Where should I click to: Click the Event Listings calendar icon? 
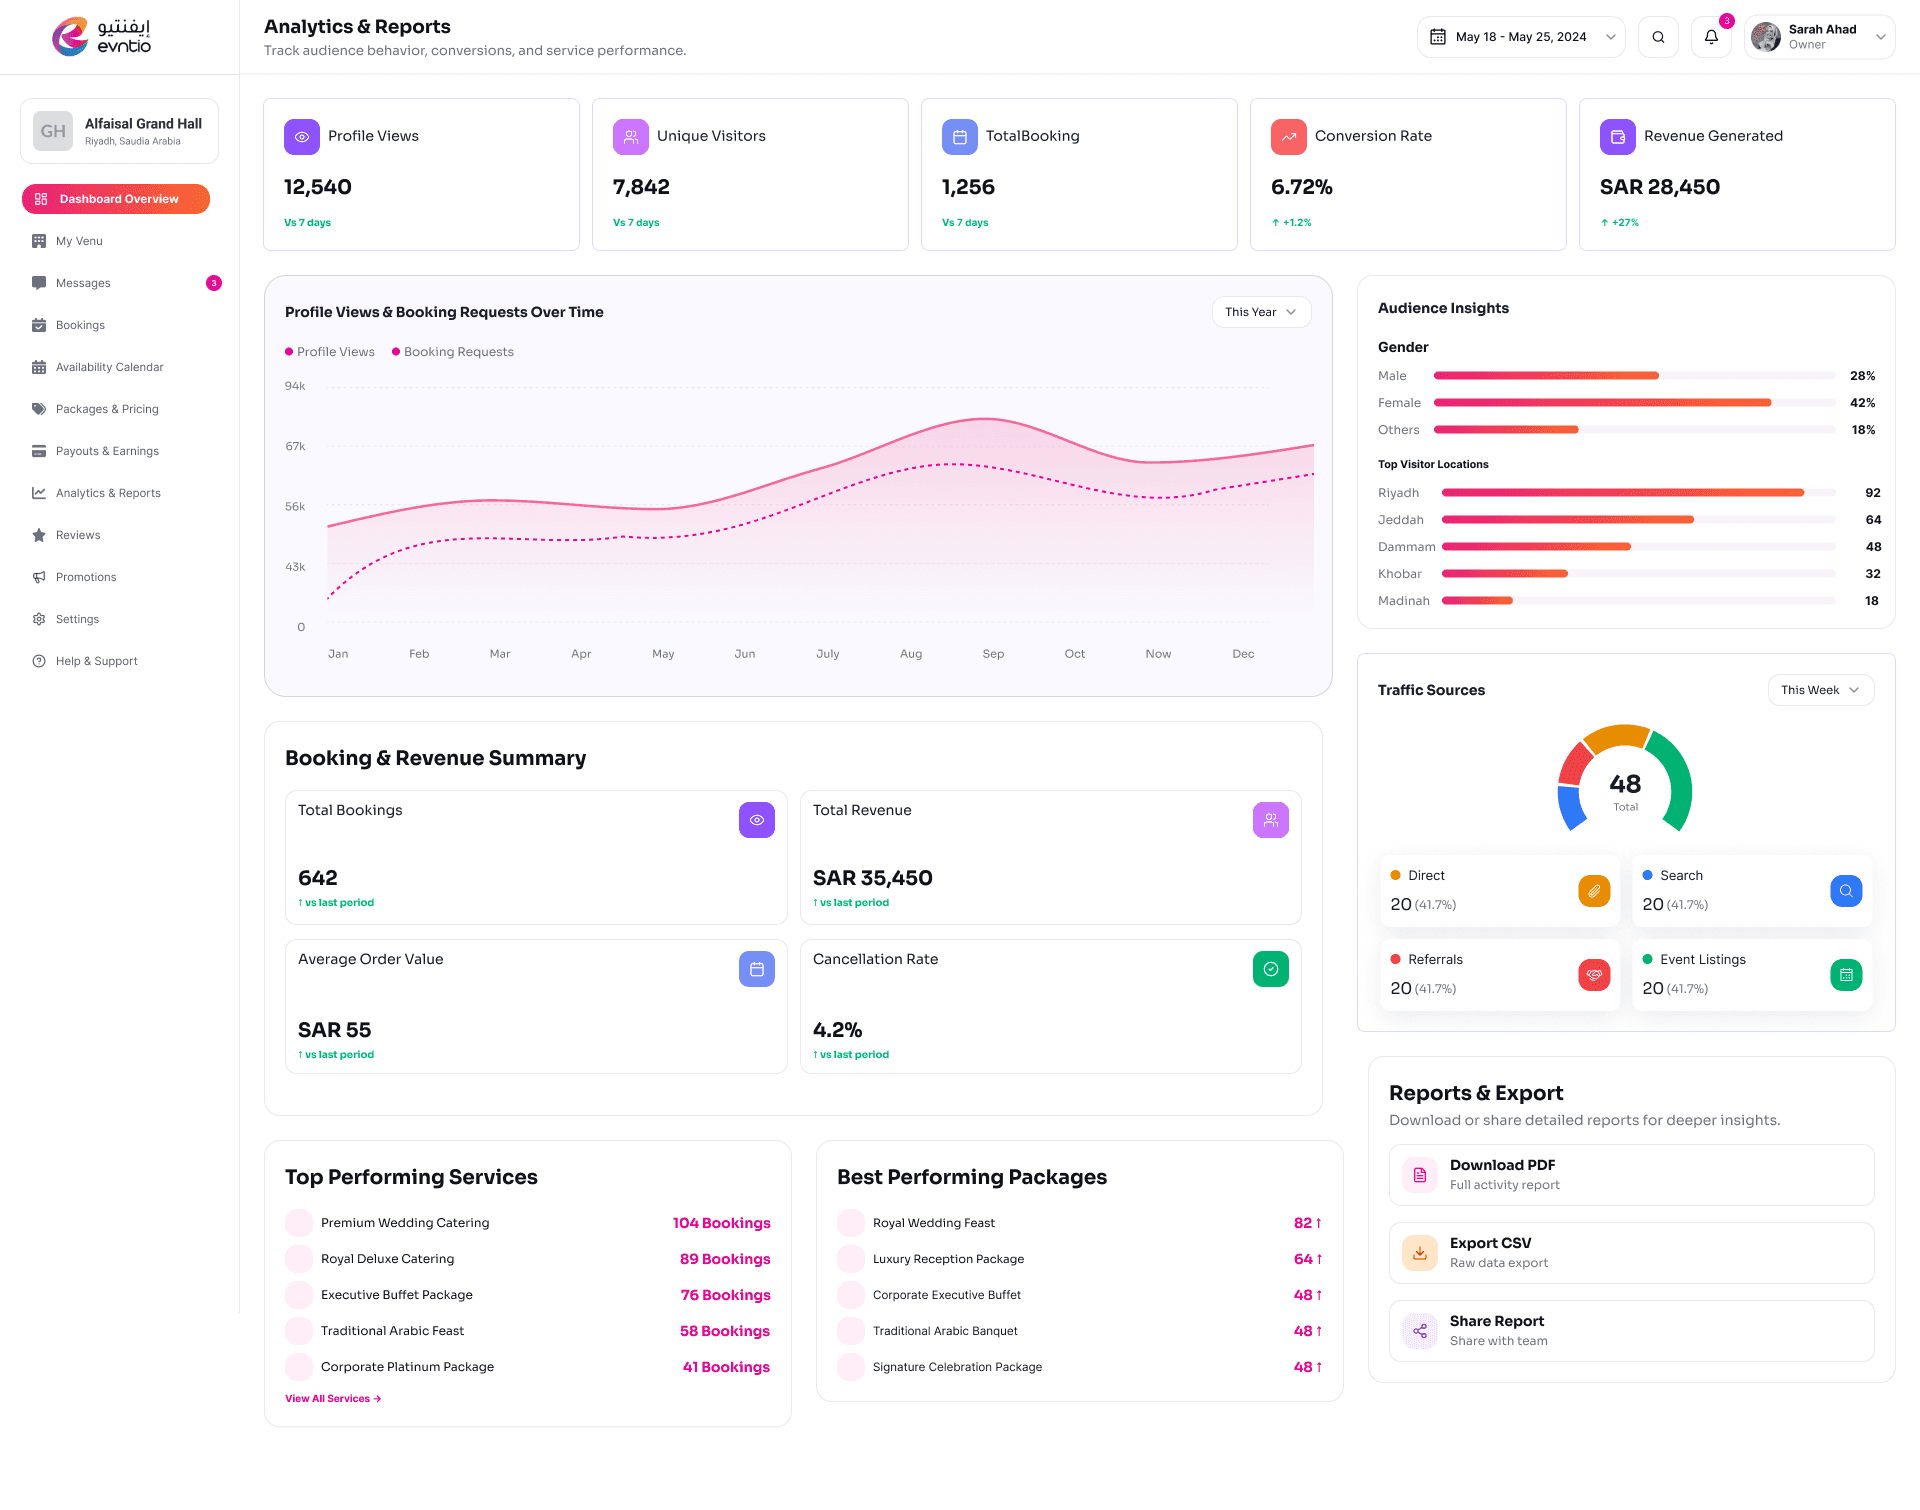click(1846, 974)
